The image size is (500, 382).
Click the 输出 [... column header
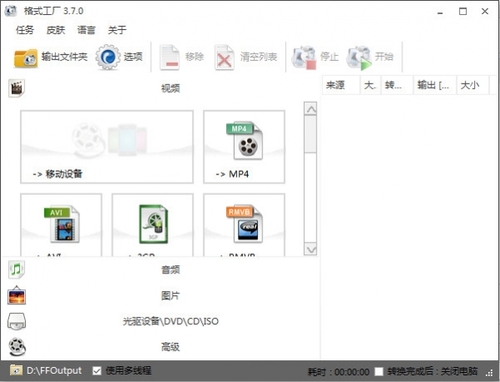pyautogui.click(x=435, y=85)
